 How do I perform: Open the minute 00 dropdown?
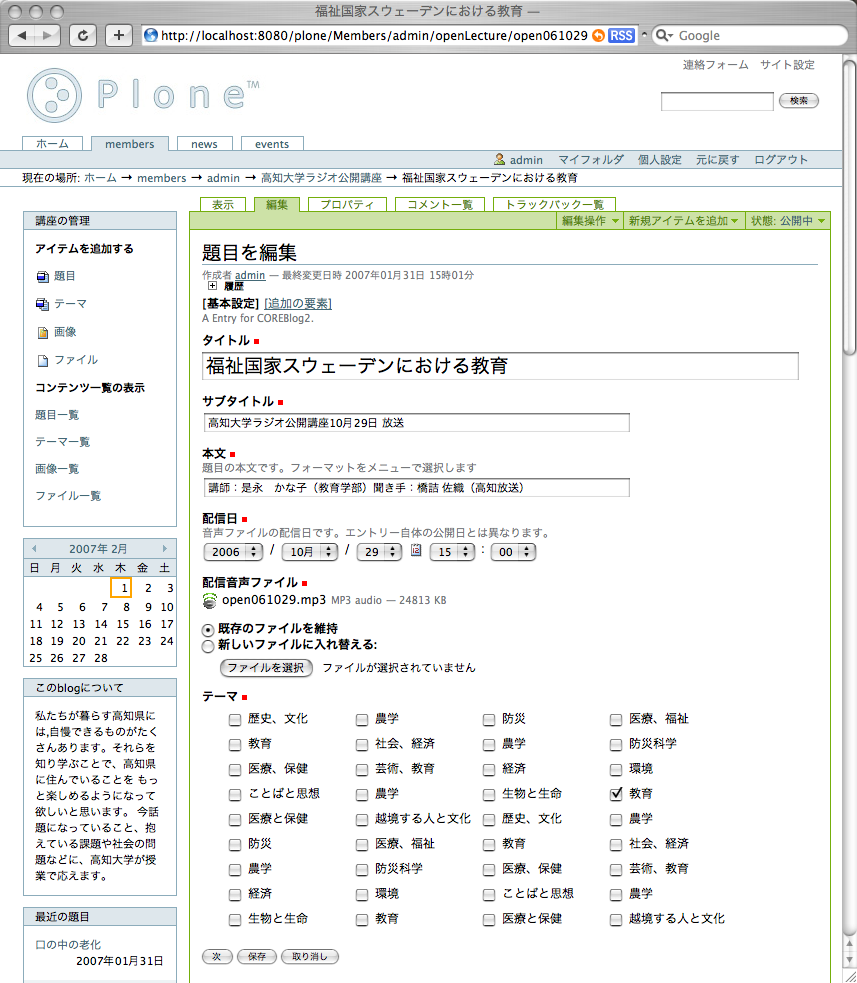point(513,552)
